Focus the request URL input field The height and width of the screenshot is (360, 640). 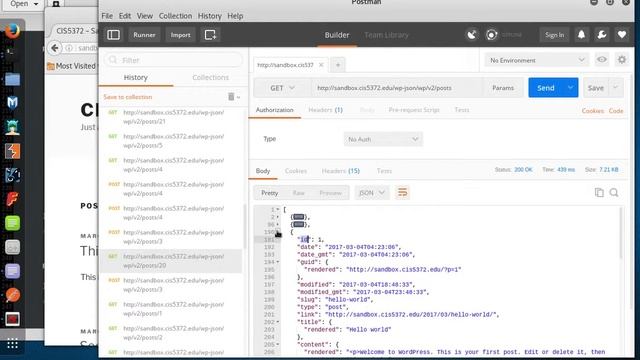tap(397, 88)
